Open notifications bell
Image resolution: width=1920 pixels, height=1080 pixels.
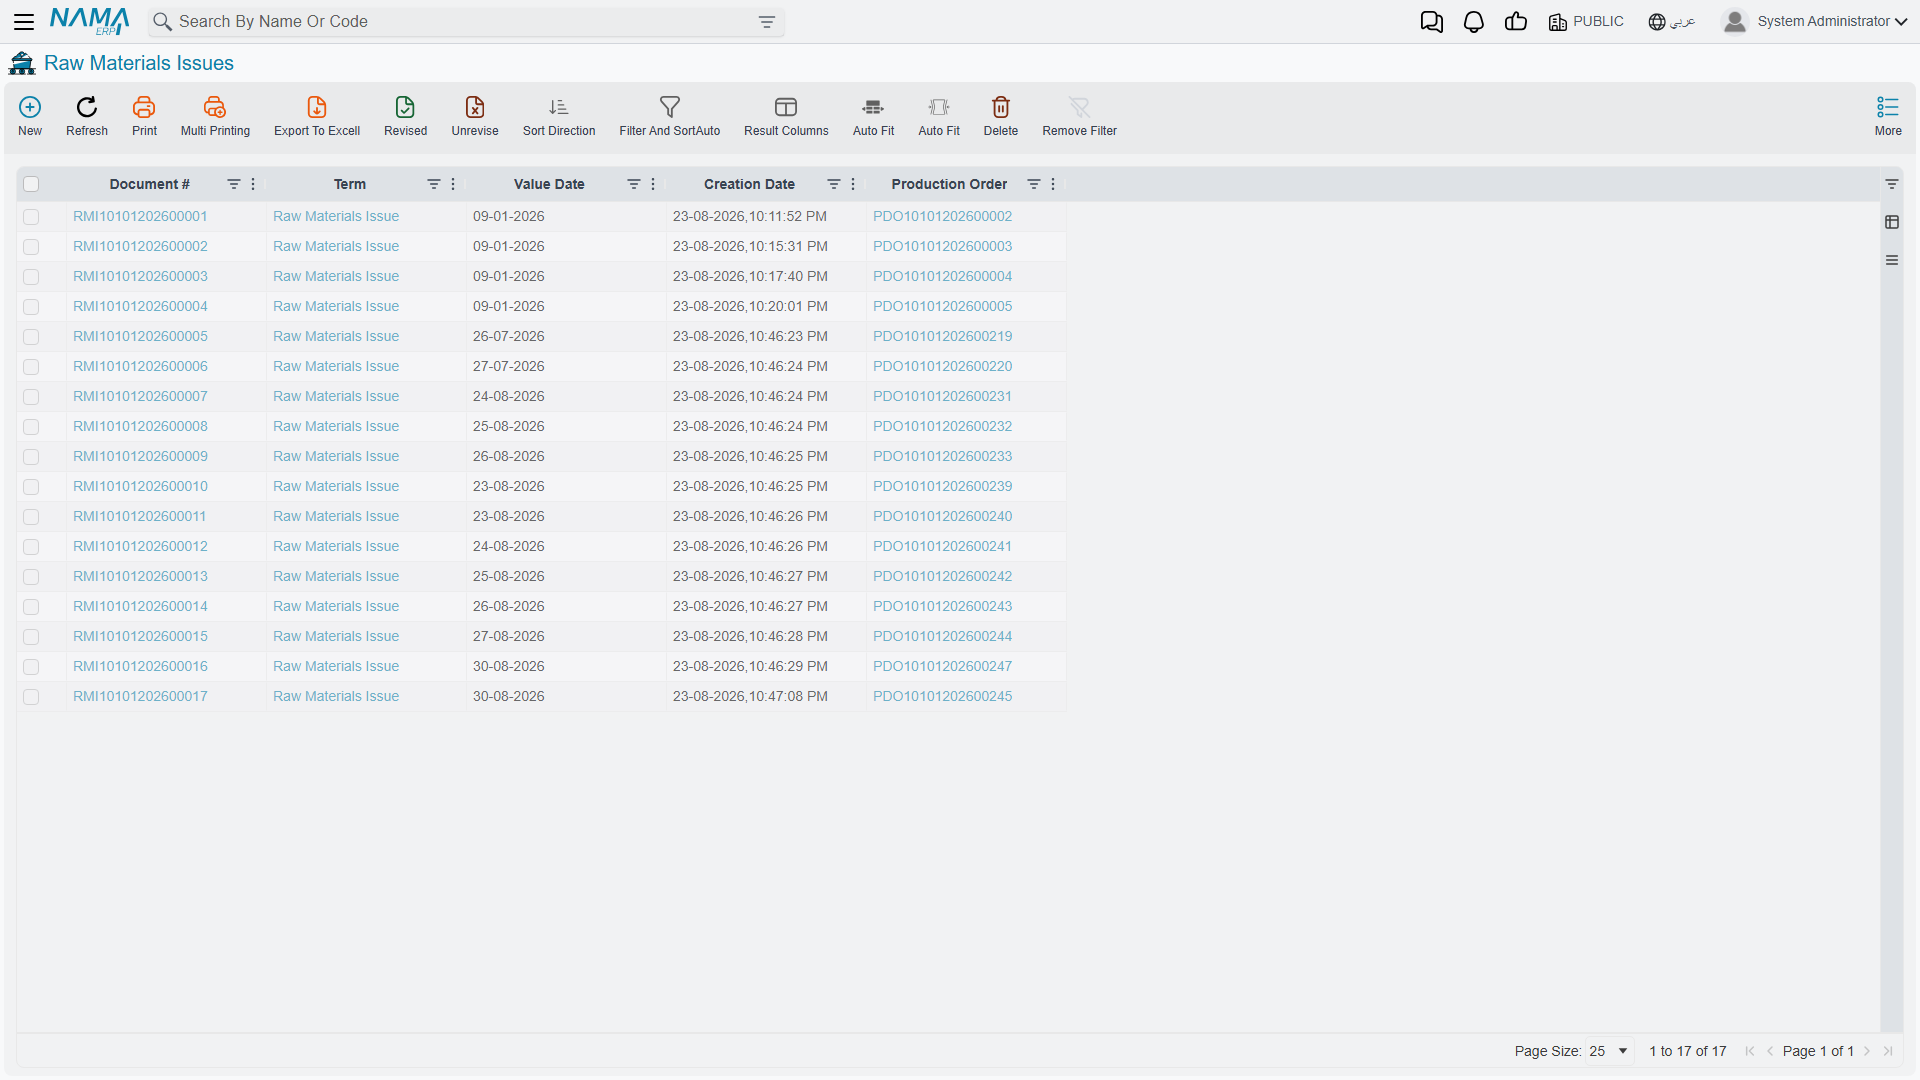(x=1474, y=22)
